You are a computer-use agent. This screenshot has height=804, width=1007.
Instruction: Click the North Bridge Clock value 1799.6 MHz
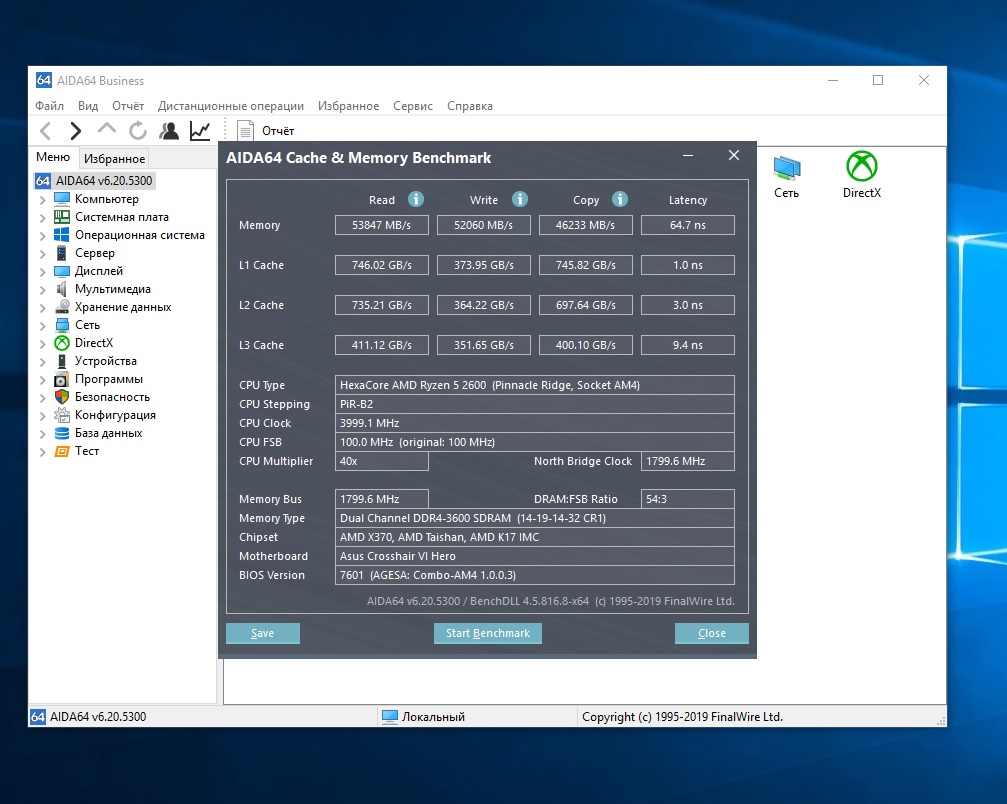pyautogui.click(x=688, y=461)
